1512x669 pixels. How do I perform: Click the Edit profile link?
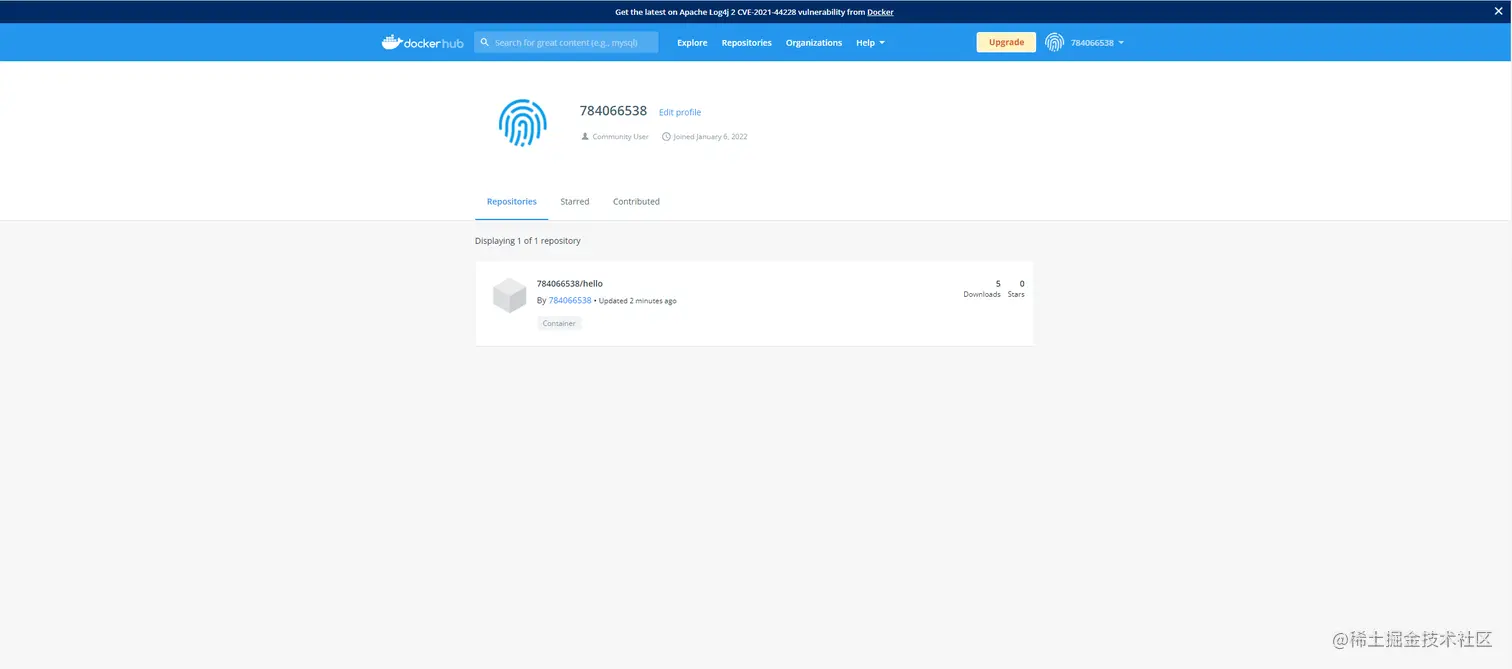coord(680,112)
